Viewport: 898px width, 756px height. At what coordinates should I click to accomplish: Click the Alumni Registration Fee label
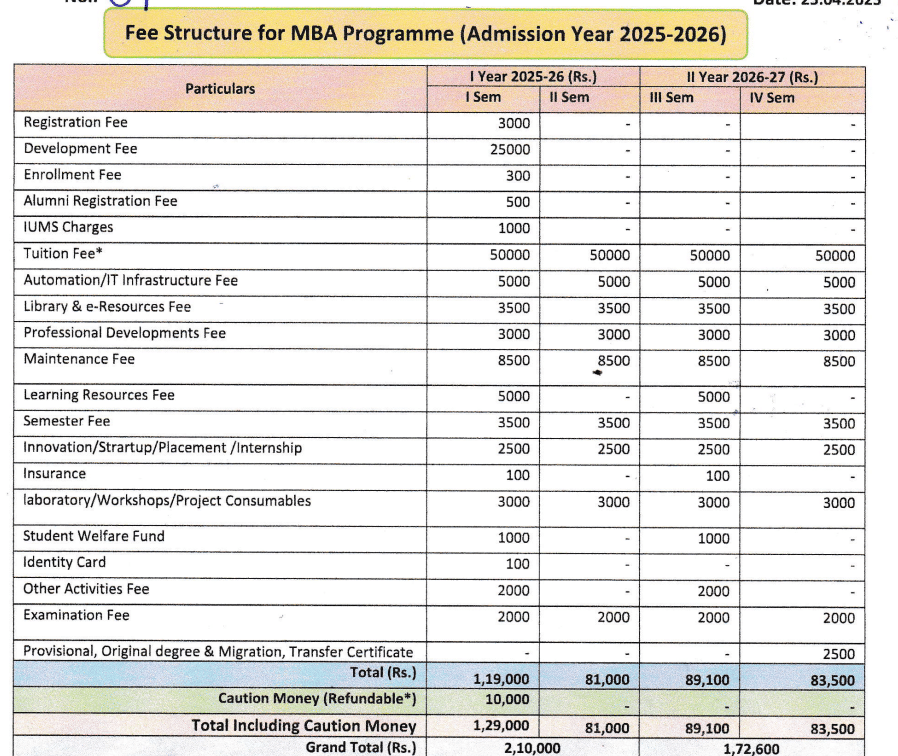(x=100, y=201)
